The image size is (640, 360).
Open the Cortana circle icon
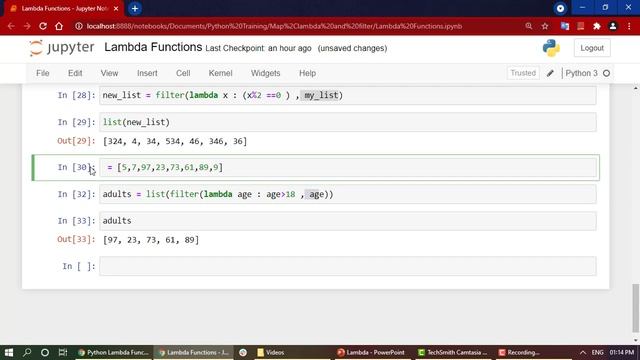pos(45,352)
